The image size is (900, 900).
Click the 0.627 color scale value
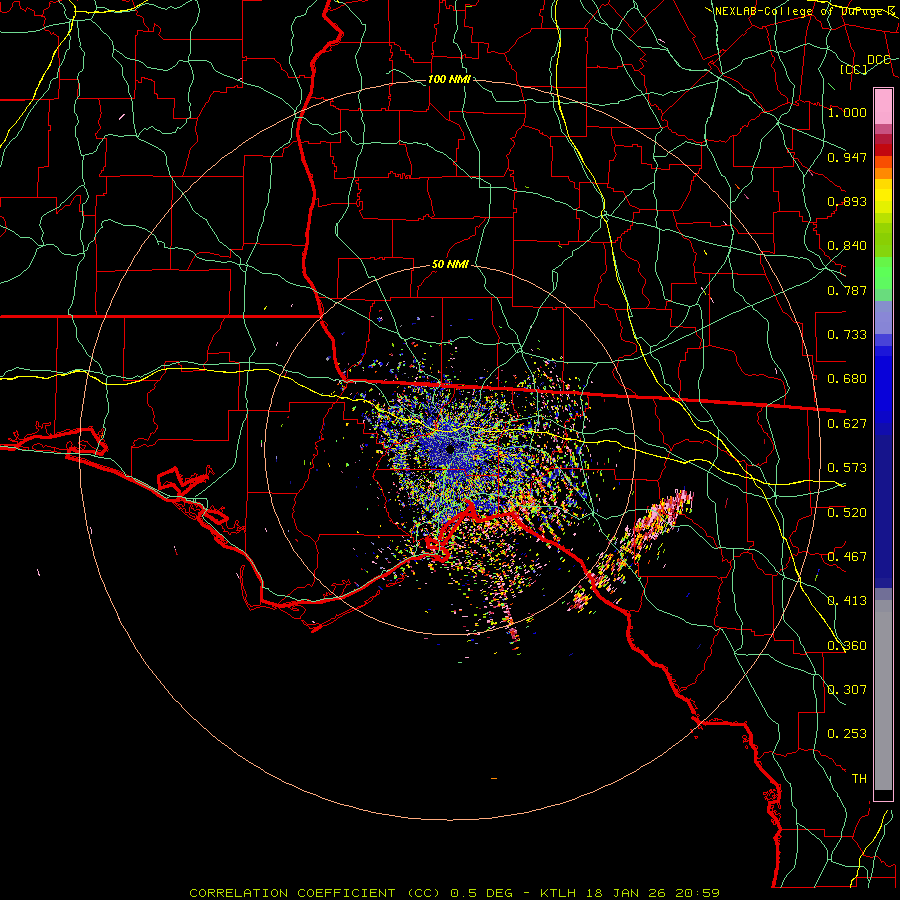[847, 424]
